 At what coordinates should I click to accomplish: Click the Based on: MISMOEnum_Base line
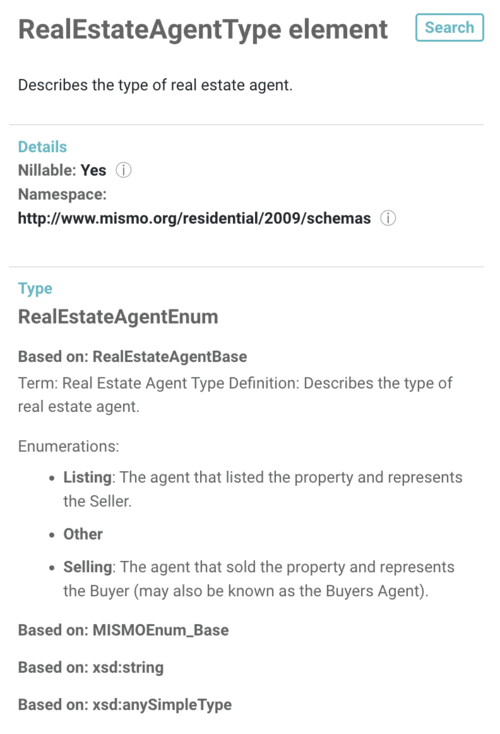(x=123, y=630)
